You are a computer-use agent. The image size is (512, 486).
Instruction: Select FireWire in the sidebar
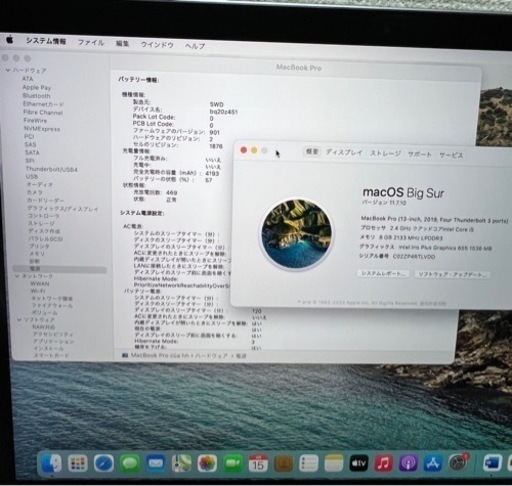[x=35, y=120]
